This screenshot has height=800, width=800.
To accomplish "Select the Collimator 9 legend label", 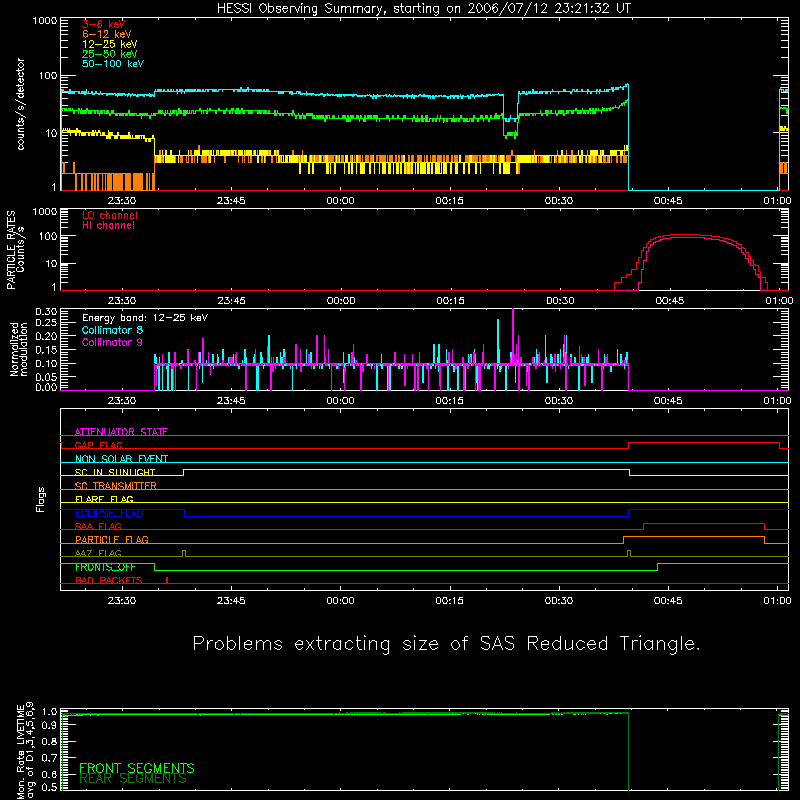I will click(112, 342).
